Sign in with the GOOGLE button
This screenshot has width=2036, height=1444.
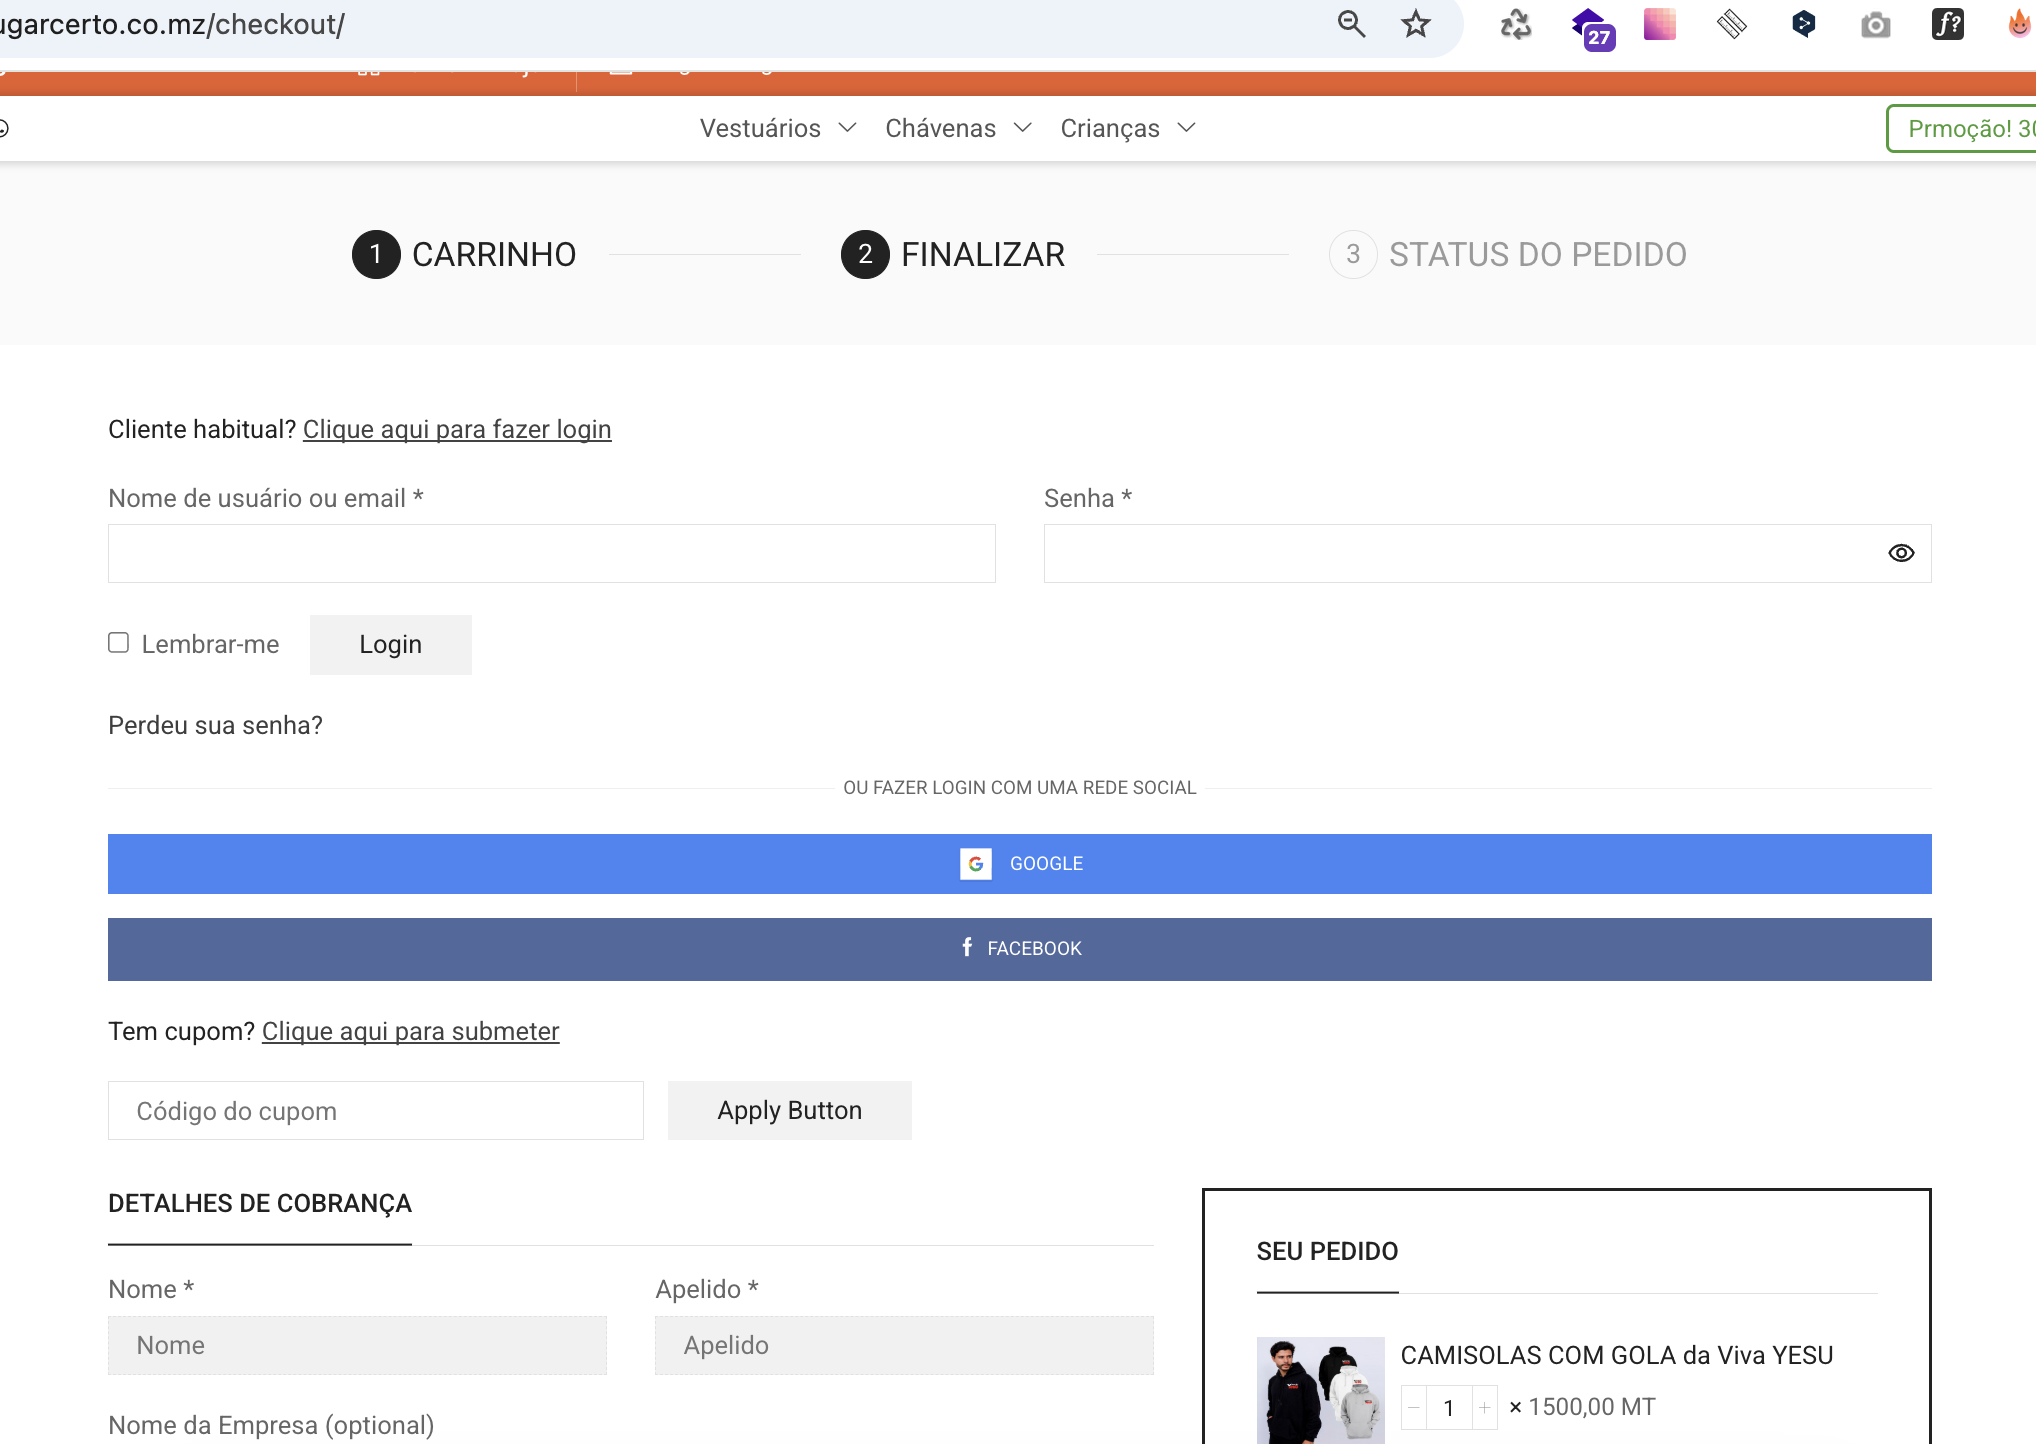point(1019,863)
